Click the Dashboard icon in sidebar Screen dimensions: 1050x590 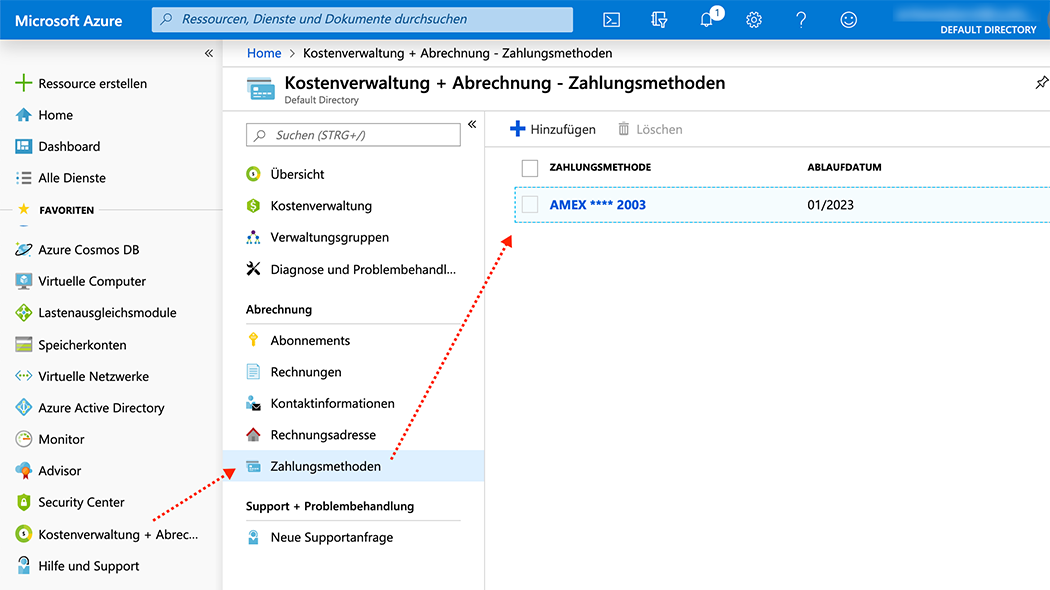click(x=23, y=146)
